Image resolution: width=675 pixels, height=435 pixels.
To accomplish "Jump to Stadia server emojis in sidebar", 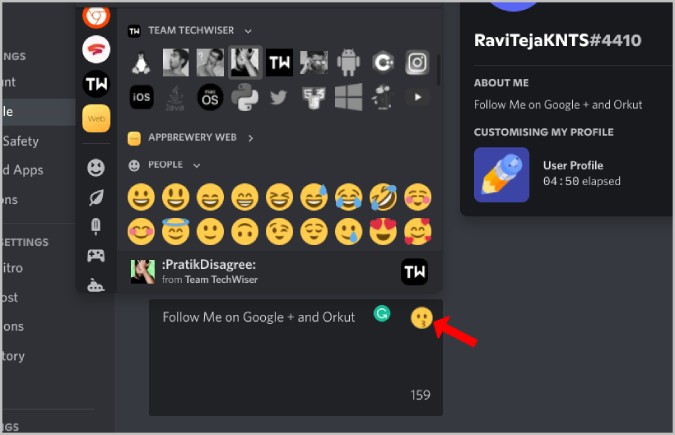I will [x=96, y=49].
